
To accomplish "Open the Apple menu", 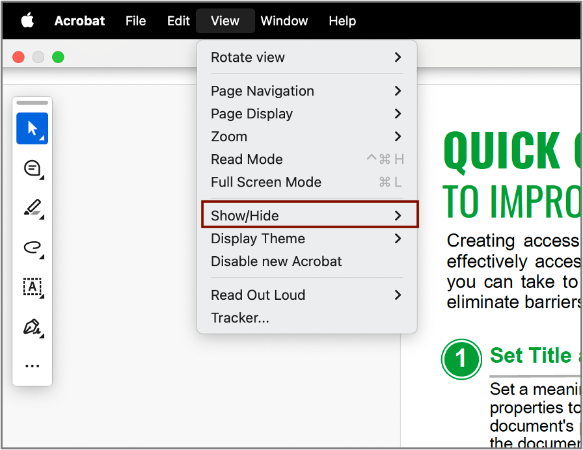I will [x=27, y=20].
